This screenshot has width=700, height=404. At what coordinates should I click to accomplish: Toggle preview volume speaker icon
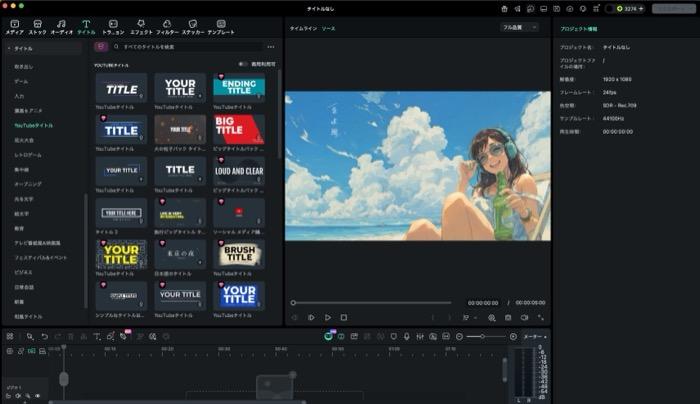[x=524, y=317]
